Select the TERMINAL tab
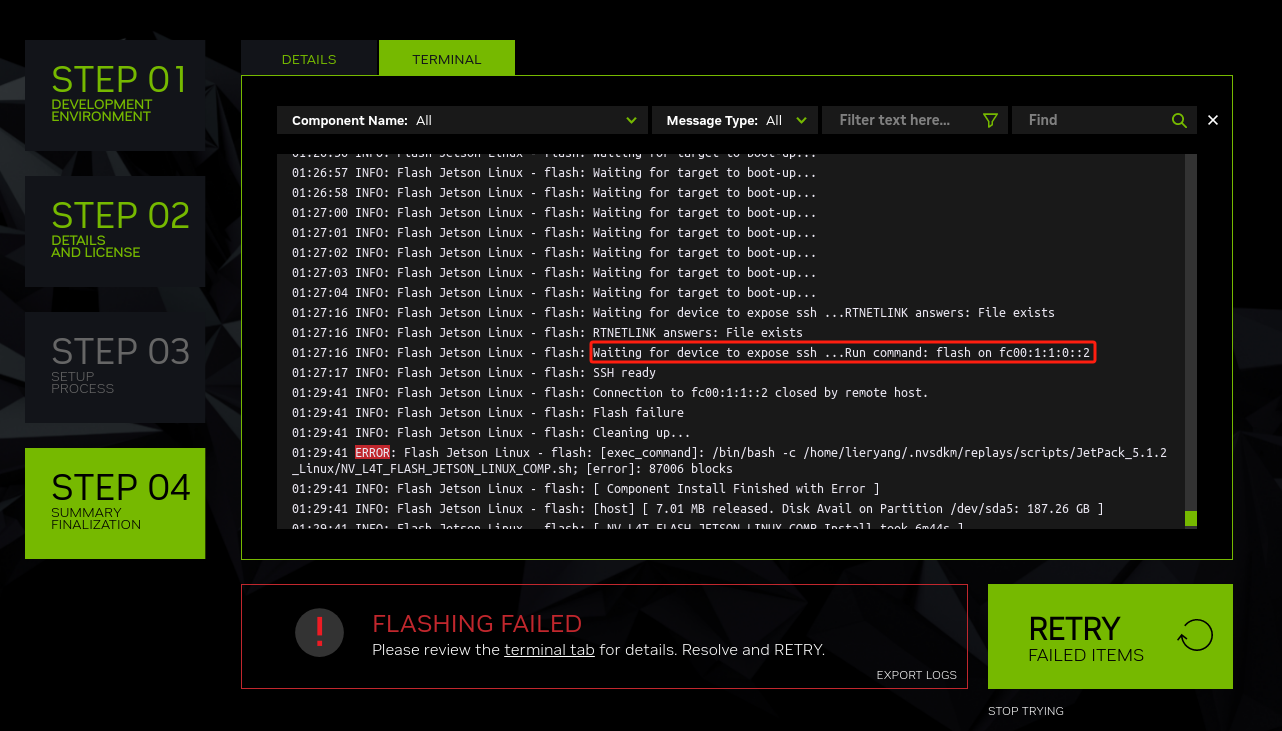Viewport: 1282px width, 731px height. (447, 59)
